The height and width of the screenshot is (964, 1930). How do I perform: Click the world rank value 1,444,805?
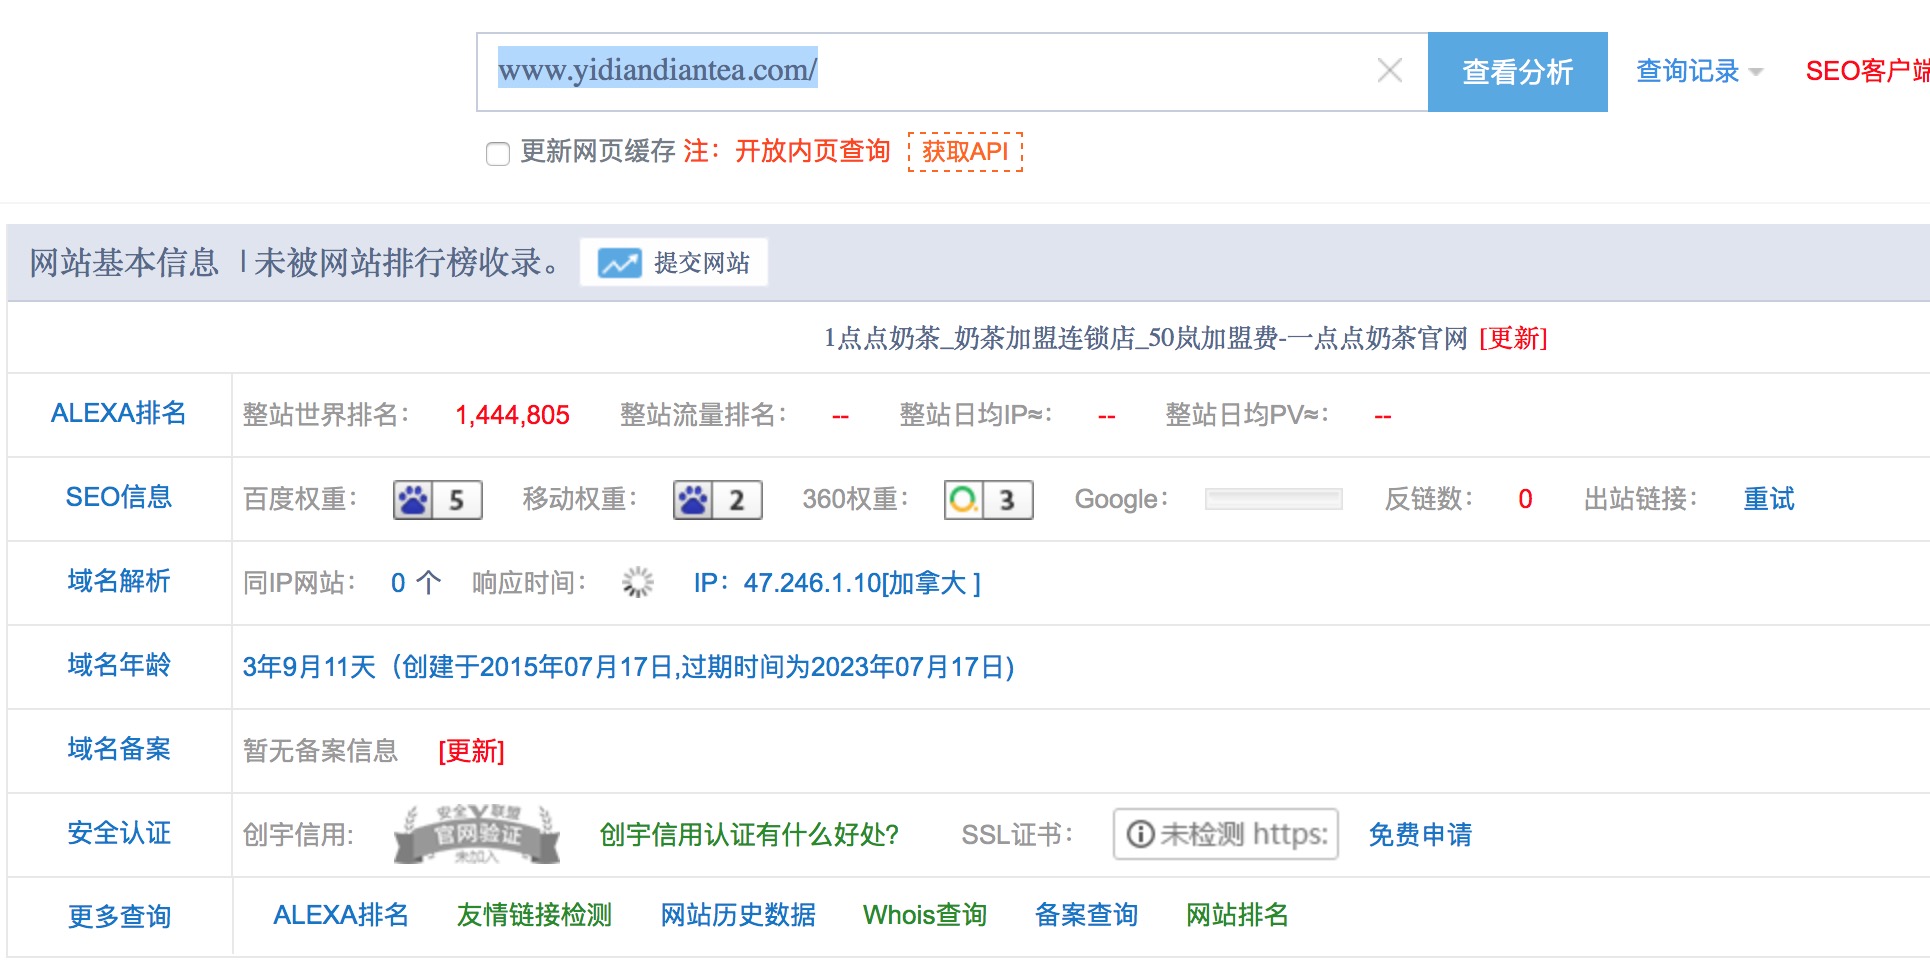pyautogui.click(x=512, y=415)
